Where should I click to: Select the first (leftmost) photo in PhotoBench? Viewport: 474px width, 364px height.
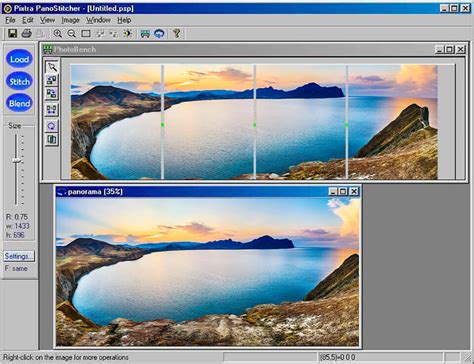pyautogui.click(x=116, y=122)
